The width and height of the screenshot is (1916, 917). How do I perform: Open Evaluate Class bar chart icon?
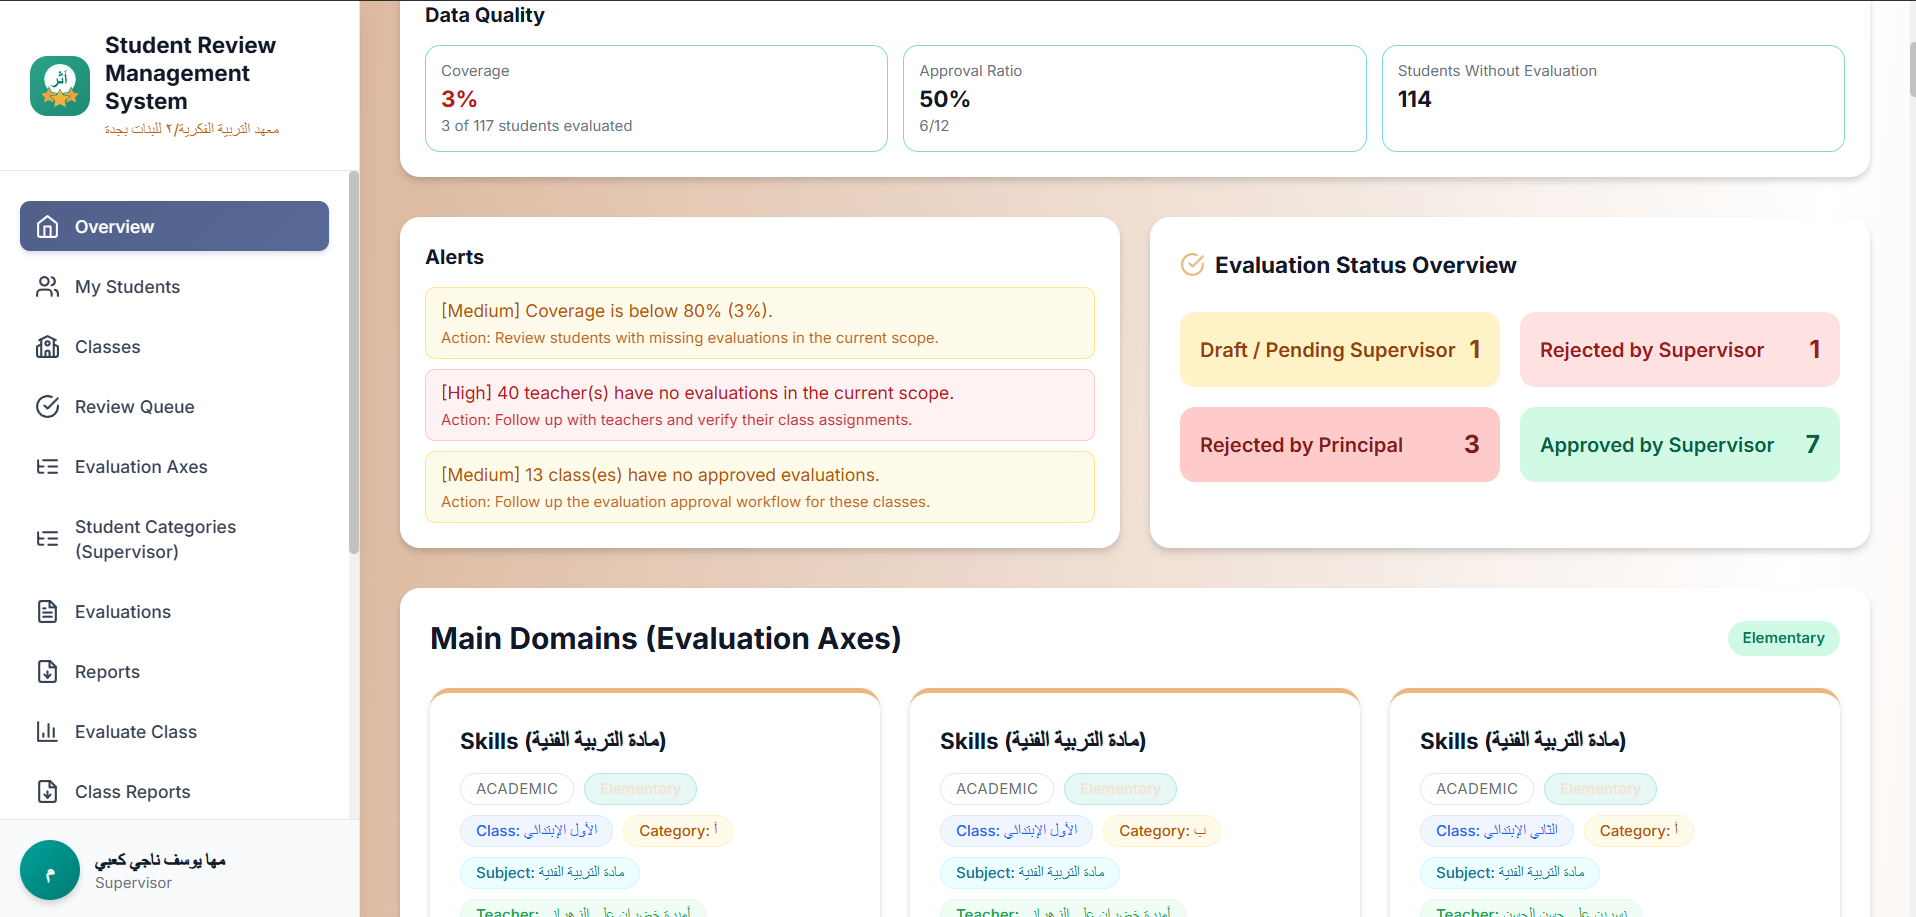click(x=47, y=731)
